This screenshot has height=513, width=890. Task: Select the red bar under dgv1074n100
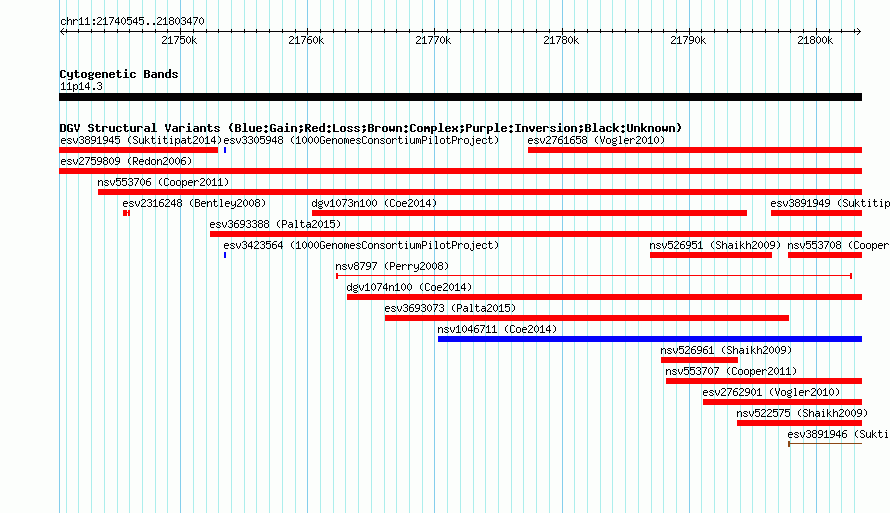click(604, 297)
